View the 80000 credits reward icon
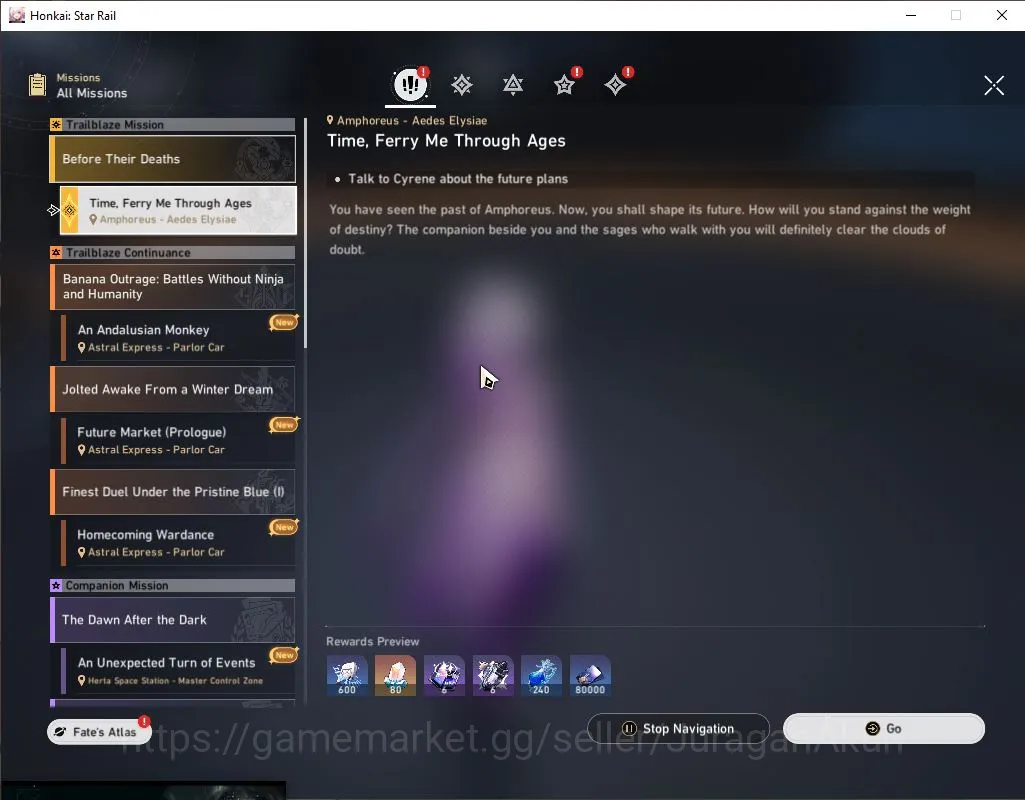Screen dimensions: 1025x800 click(590, 676)
